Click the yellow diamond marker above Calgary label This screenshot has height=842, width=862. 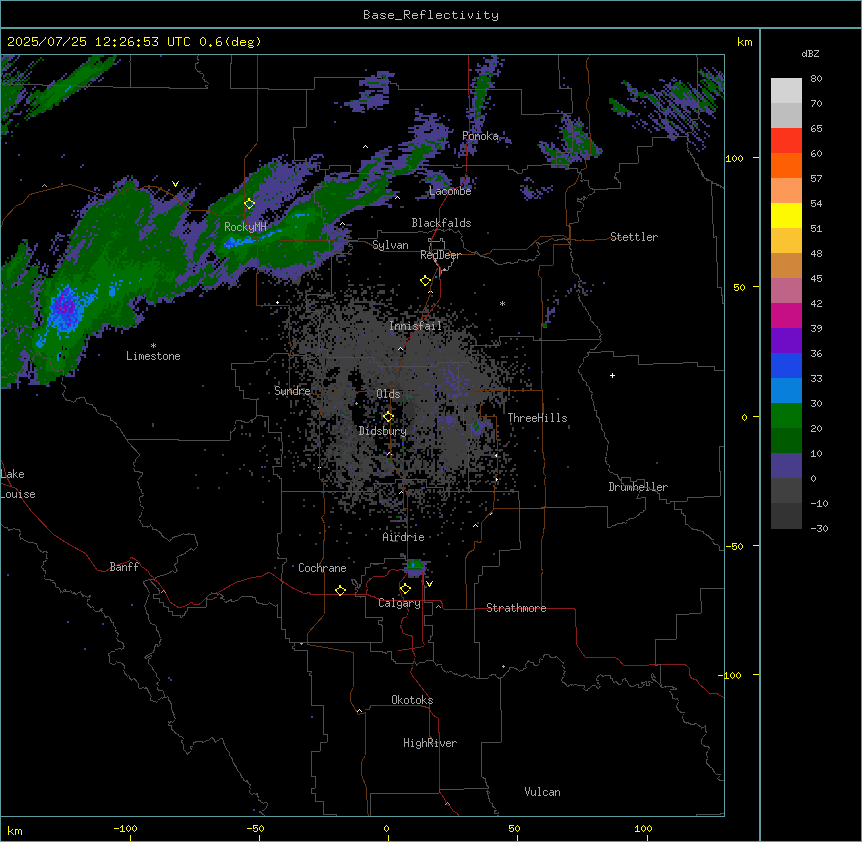[405, 589]
